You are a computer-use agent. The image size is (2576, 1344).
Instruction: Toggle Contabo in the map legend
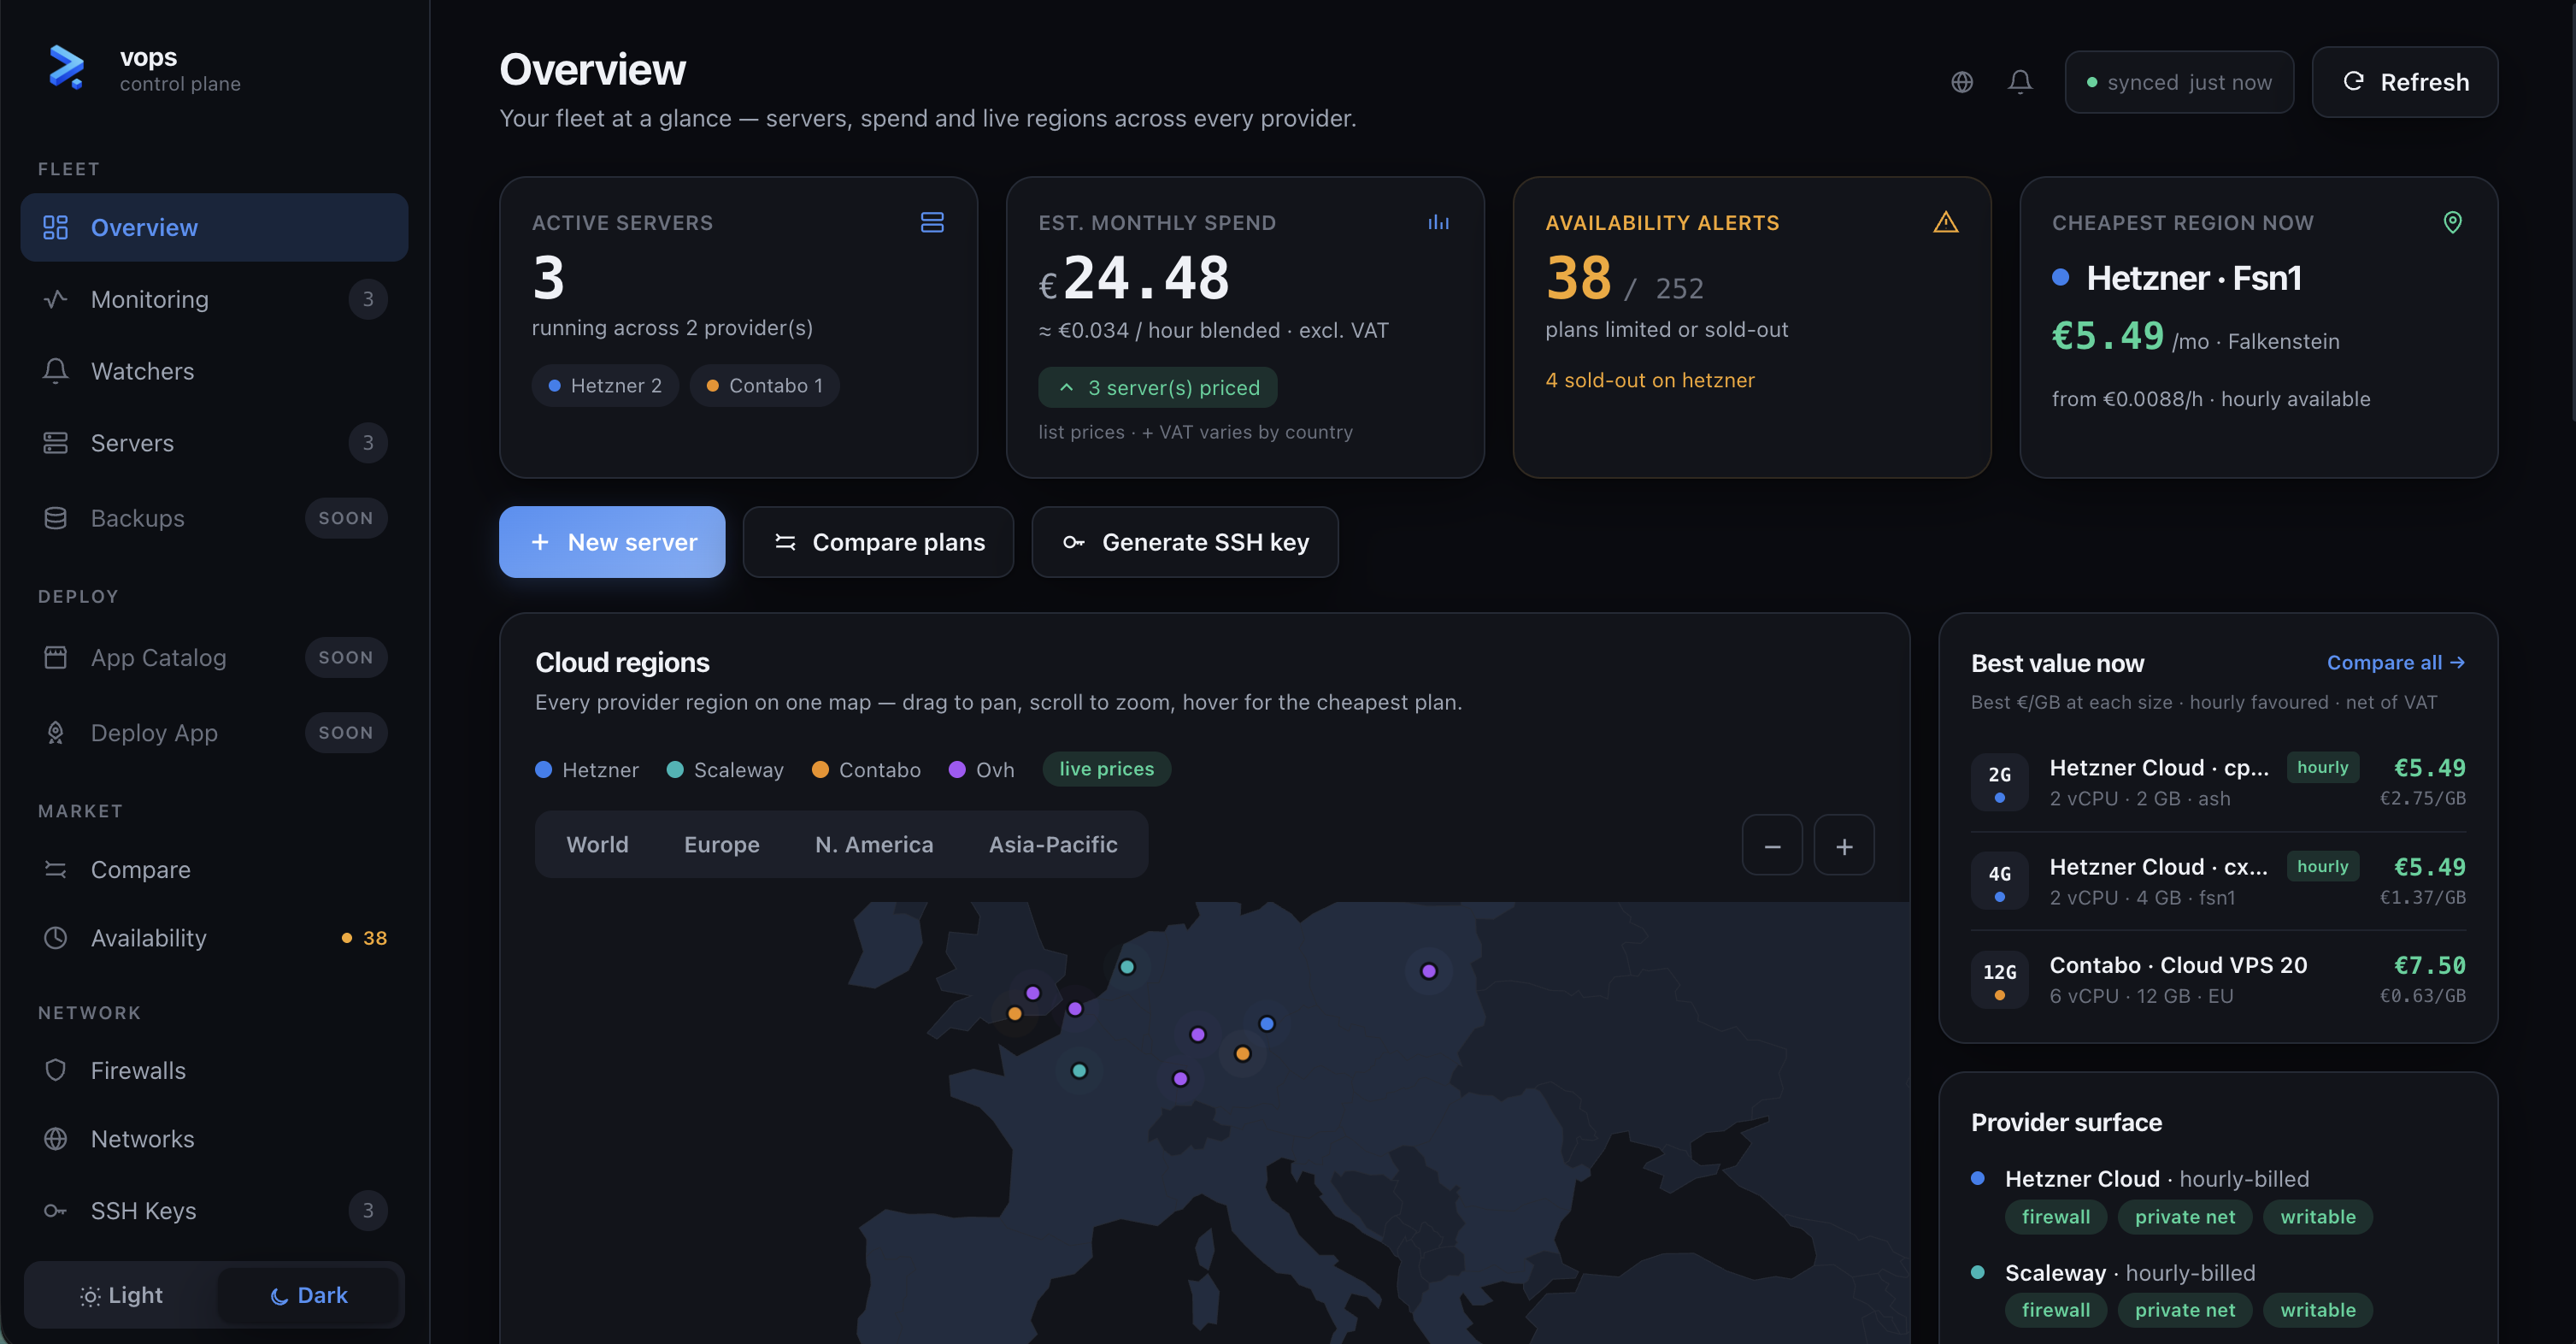coord(866,770)
